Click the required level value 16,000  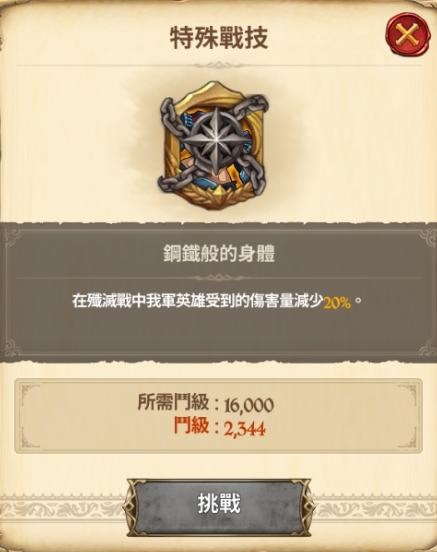coord(249,405)
